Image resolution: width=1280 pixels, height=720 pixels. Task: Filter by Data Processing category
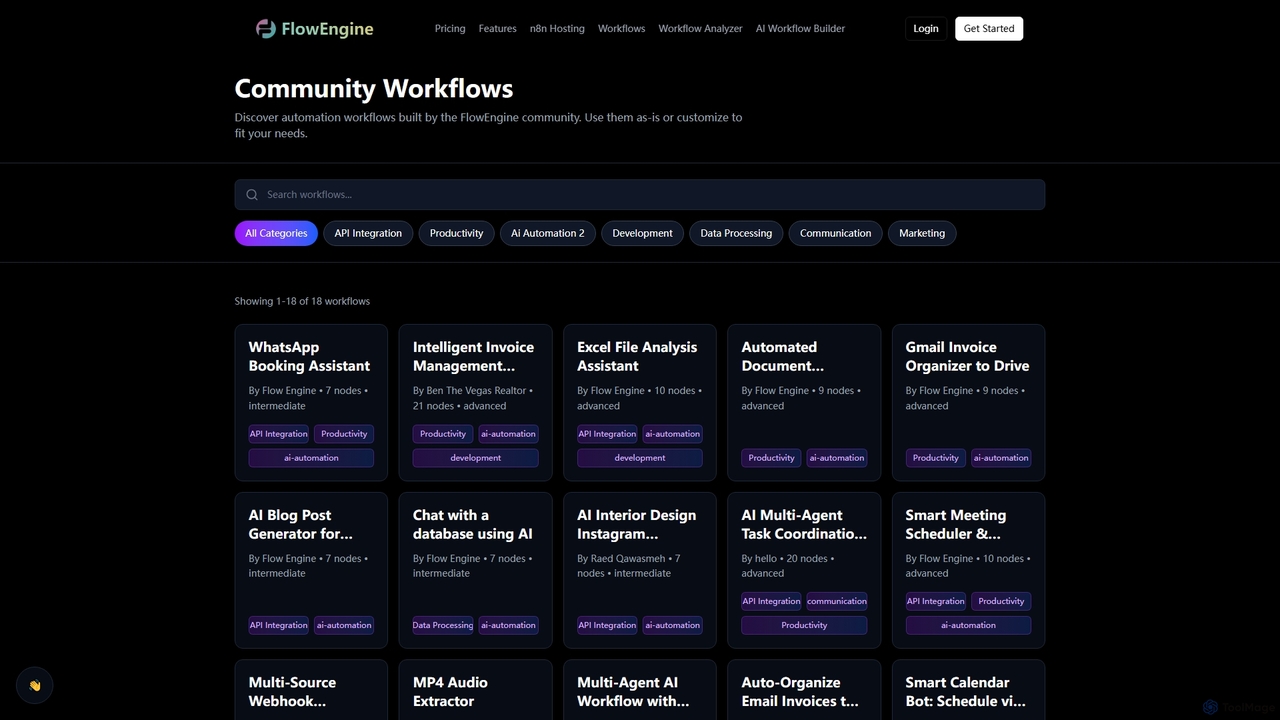click(736, 233)
